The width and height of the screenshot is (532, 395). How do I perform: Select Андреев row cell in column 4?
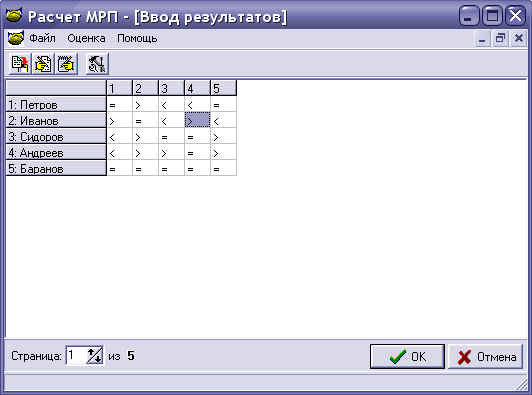197,152
